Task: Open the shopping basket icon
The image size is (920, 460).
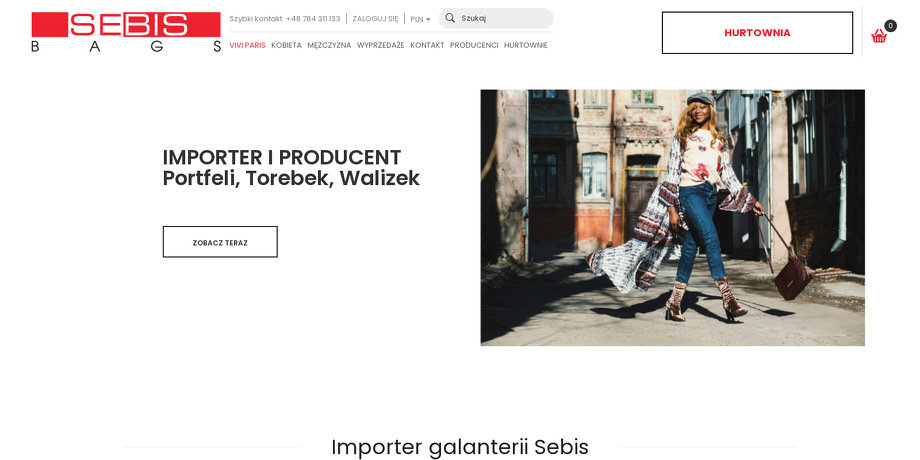Action: [x=878, y=36]
